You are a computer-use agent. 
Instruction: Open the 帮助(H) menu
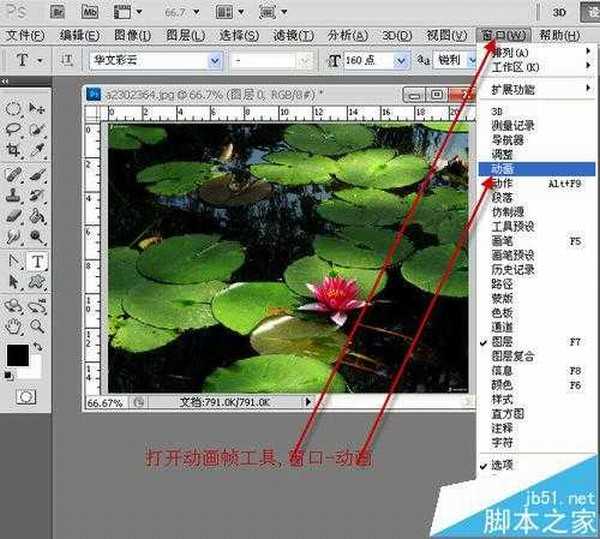(559, 36)
